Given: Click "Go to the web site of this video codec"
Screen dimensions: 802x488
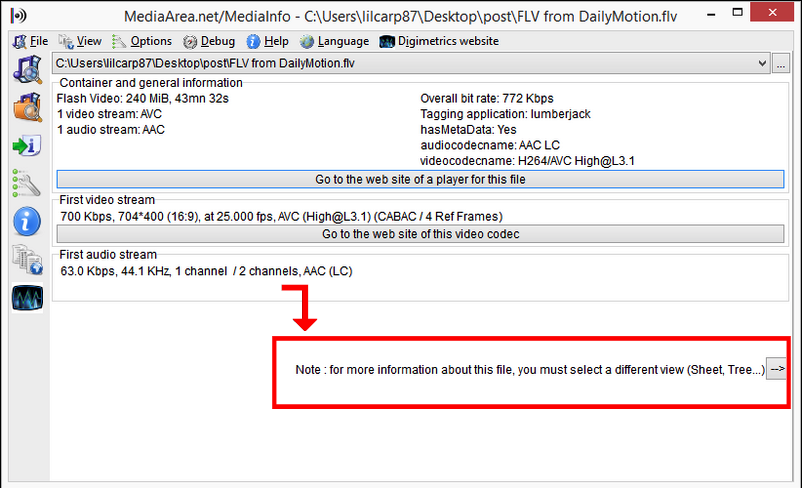Looking at the screenshot, I should pyautogui.click(x=420, y=234).
